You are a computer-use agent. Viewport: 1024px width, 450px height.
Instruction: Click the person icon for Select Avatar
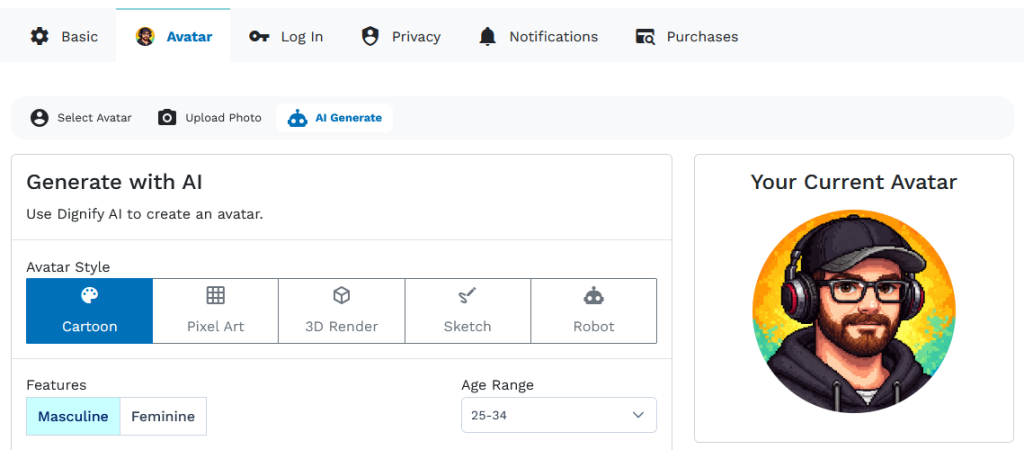pyautogui.click(x=39, y=118)
